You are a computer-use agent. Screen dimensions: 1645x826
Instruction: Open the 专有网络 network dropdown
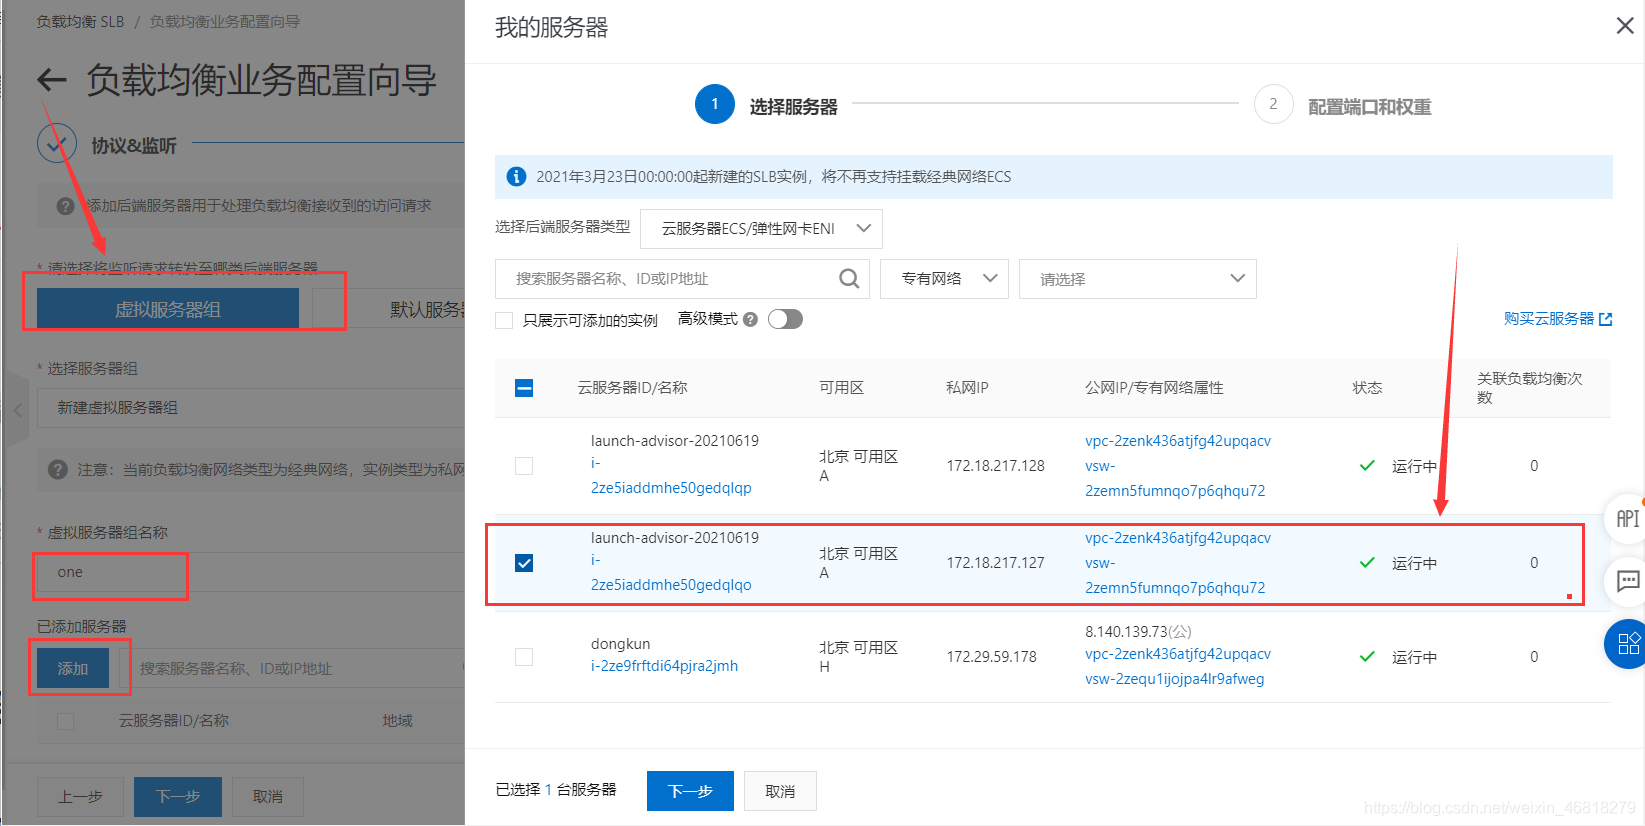(x=944, y=279)
